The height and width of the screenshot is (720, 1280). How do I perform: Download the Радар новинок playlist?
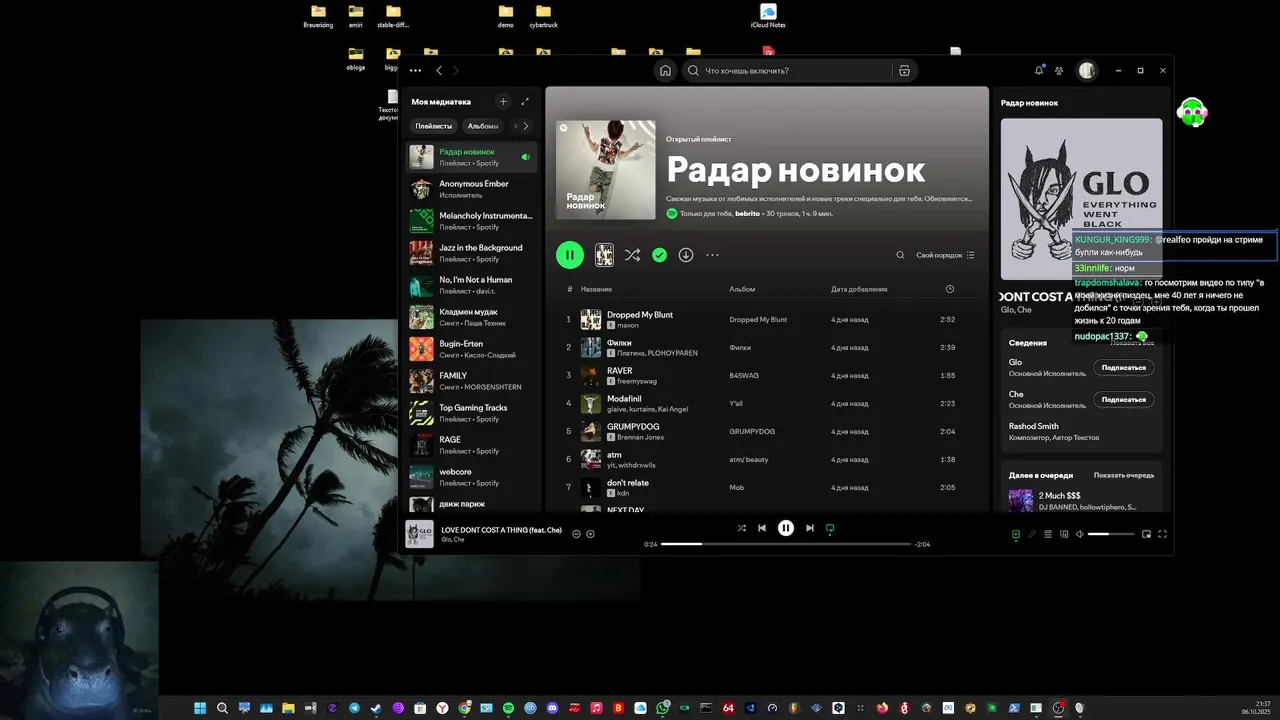(686, 255)
